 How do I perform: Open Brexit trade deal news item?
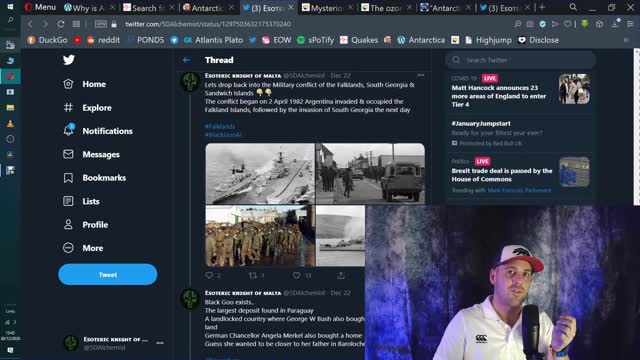(520, 176)
